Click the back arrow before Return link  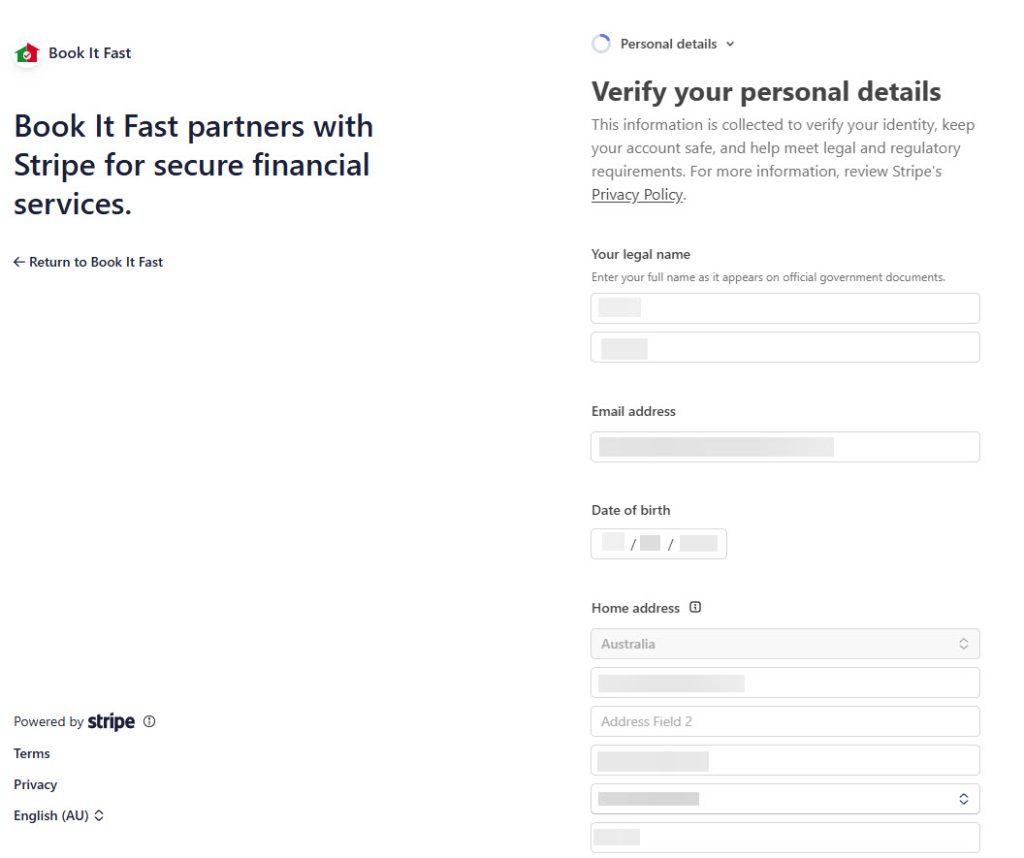(19, 262)
